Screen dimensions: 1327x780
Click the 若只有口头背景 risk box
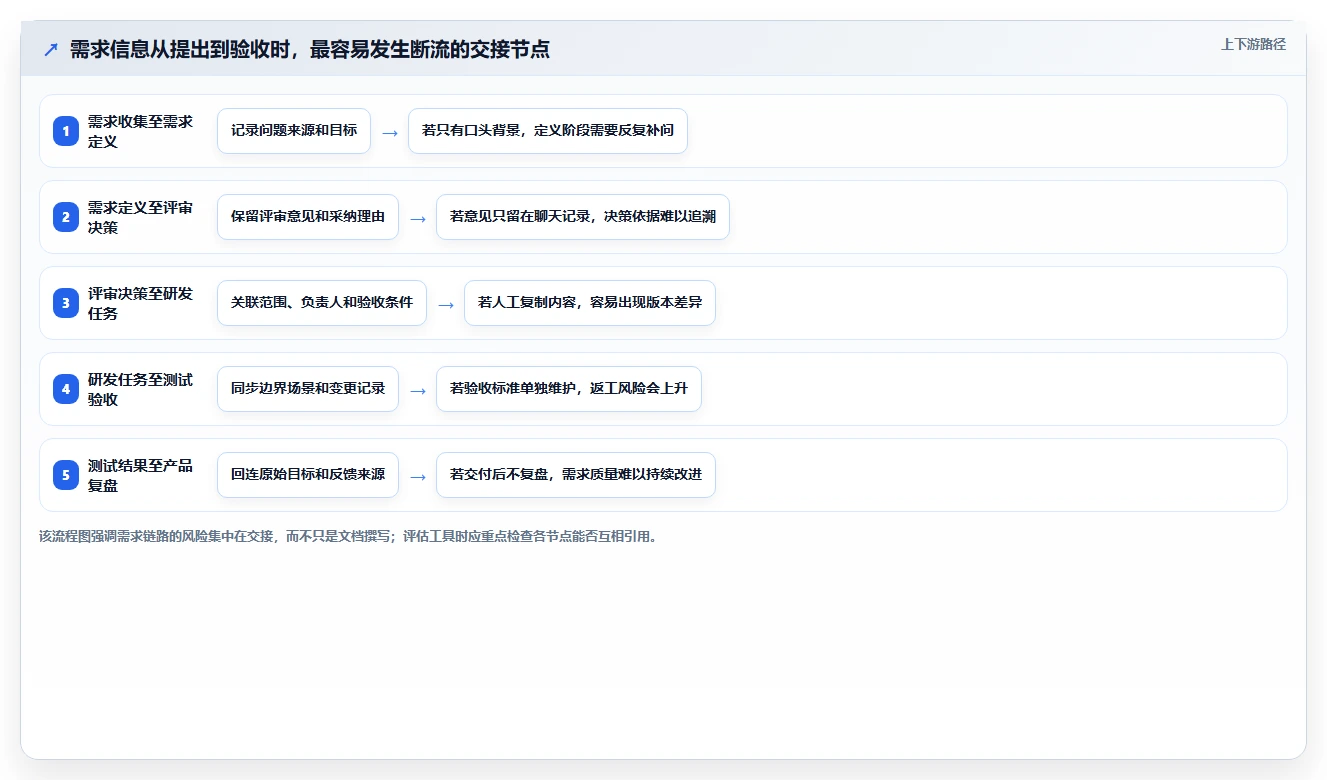548,131
